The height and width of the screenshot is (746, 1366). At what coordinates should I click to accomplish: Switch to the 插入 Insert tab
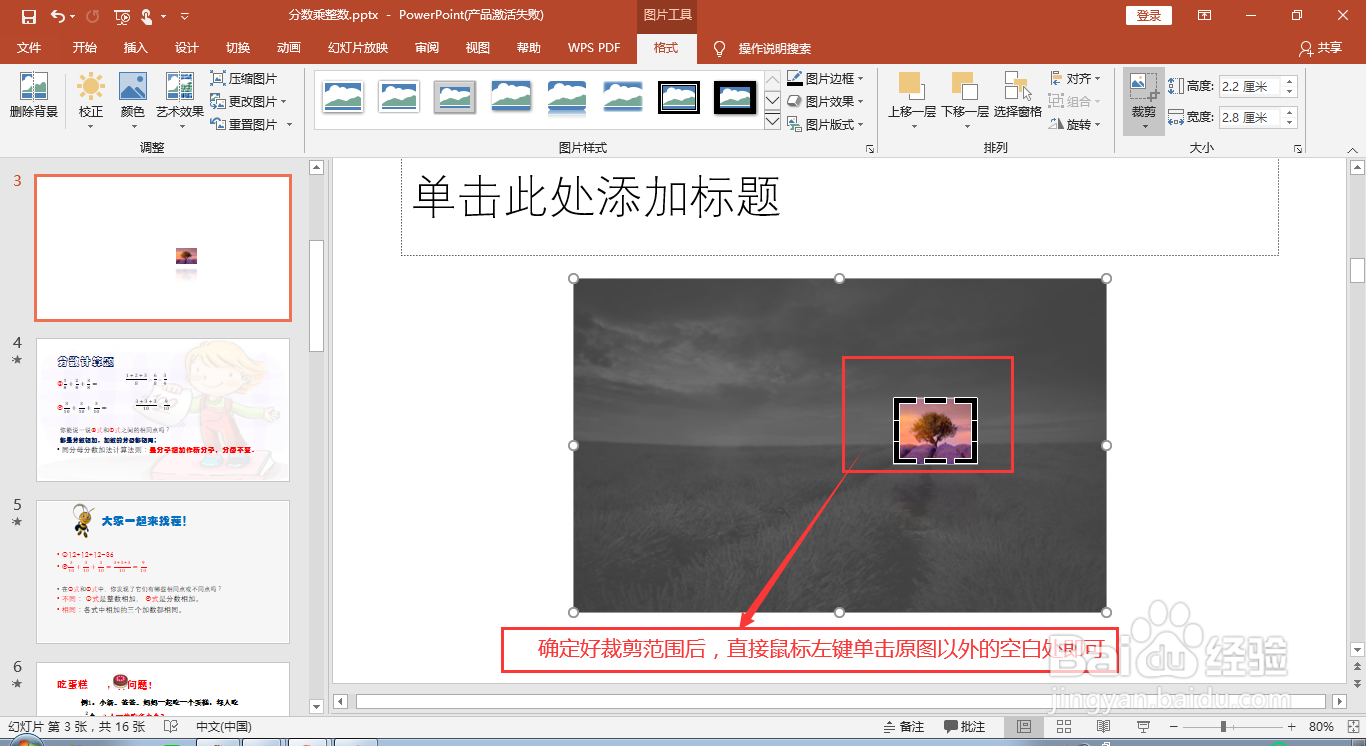pos(136,48)
